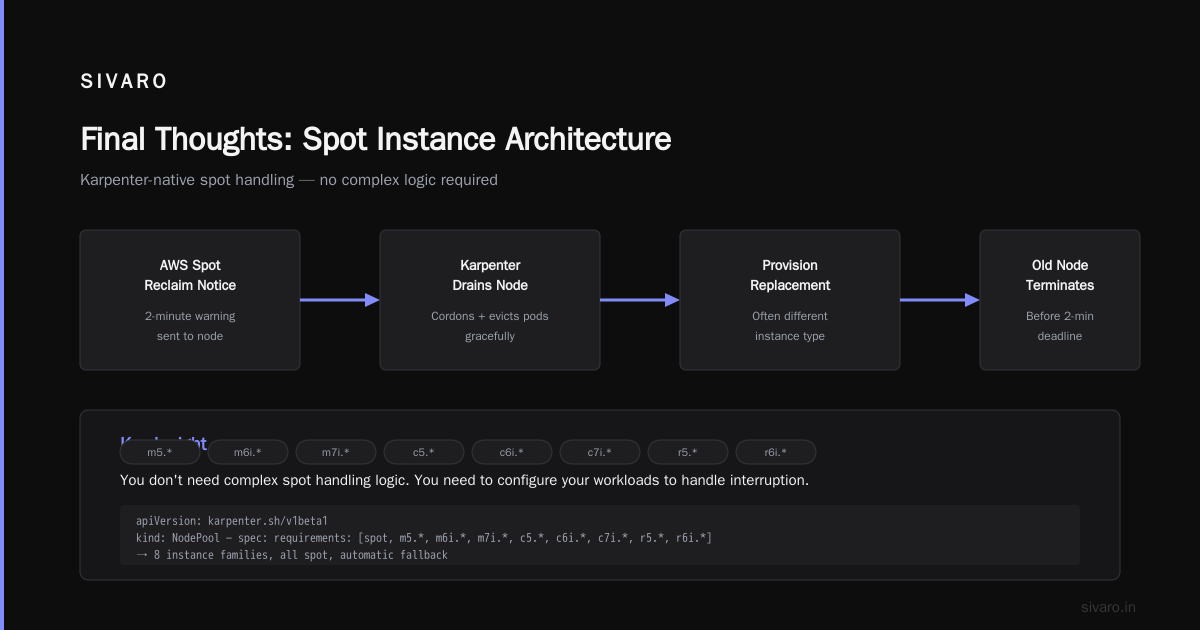Select the m5.* instance family chip

(160, 452)
